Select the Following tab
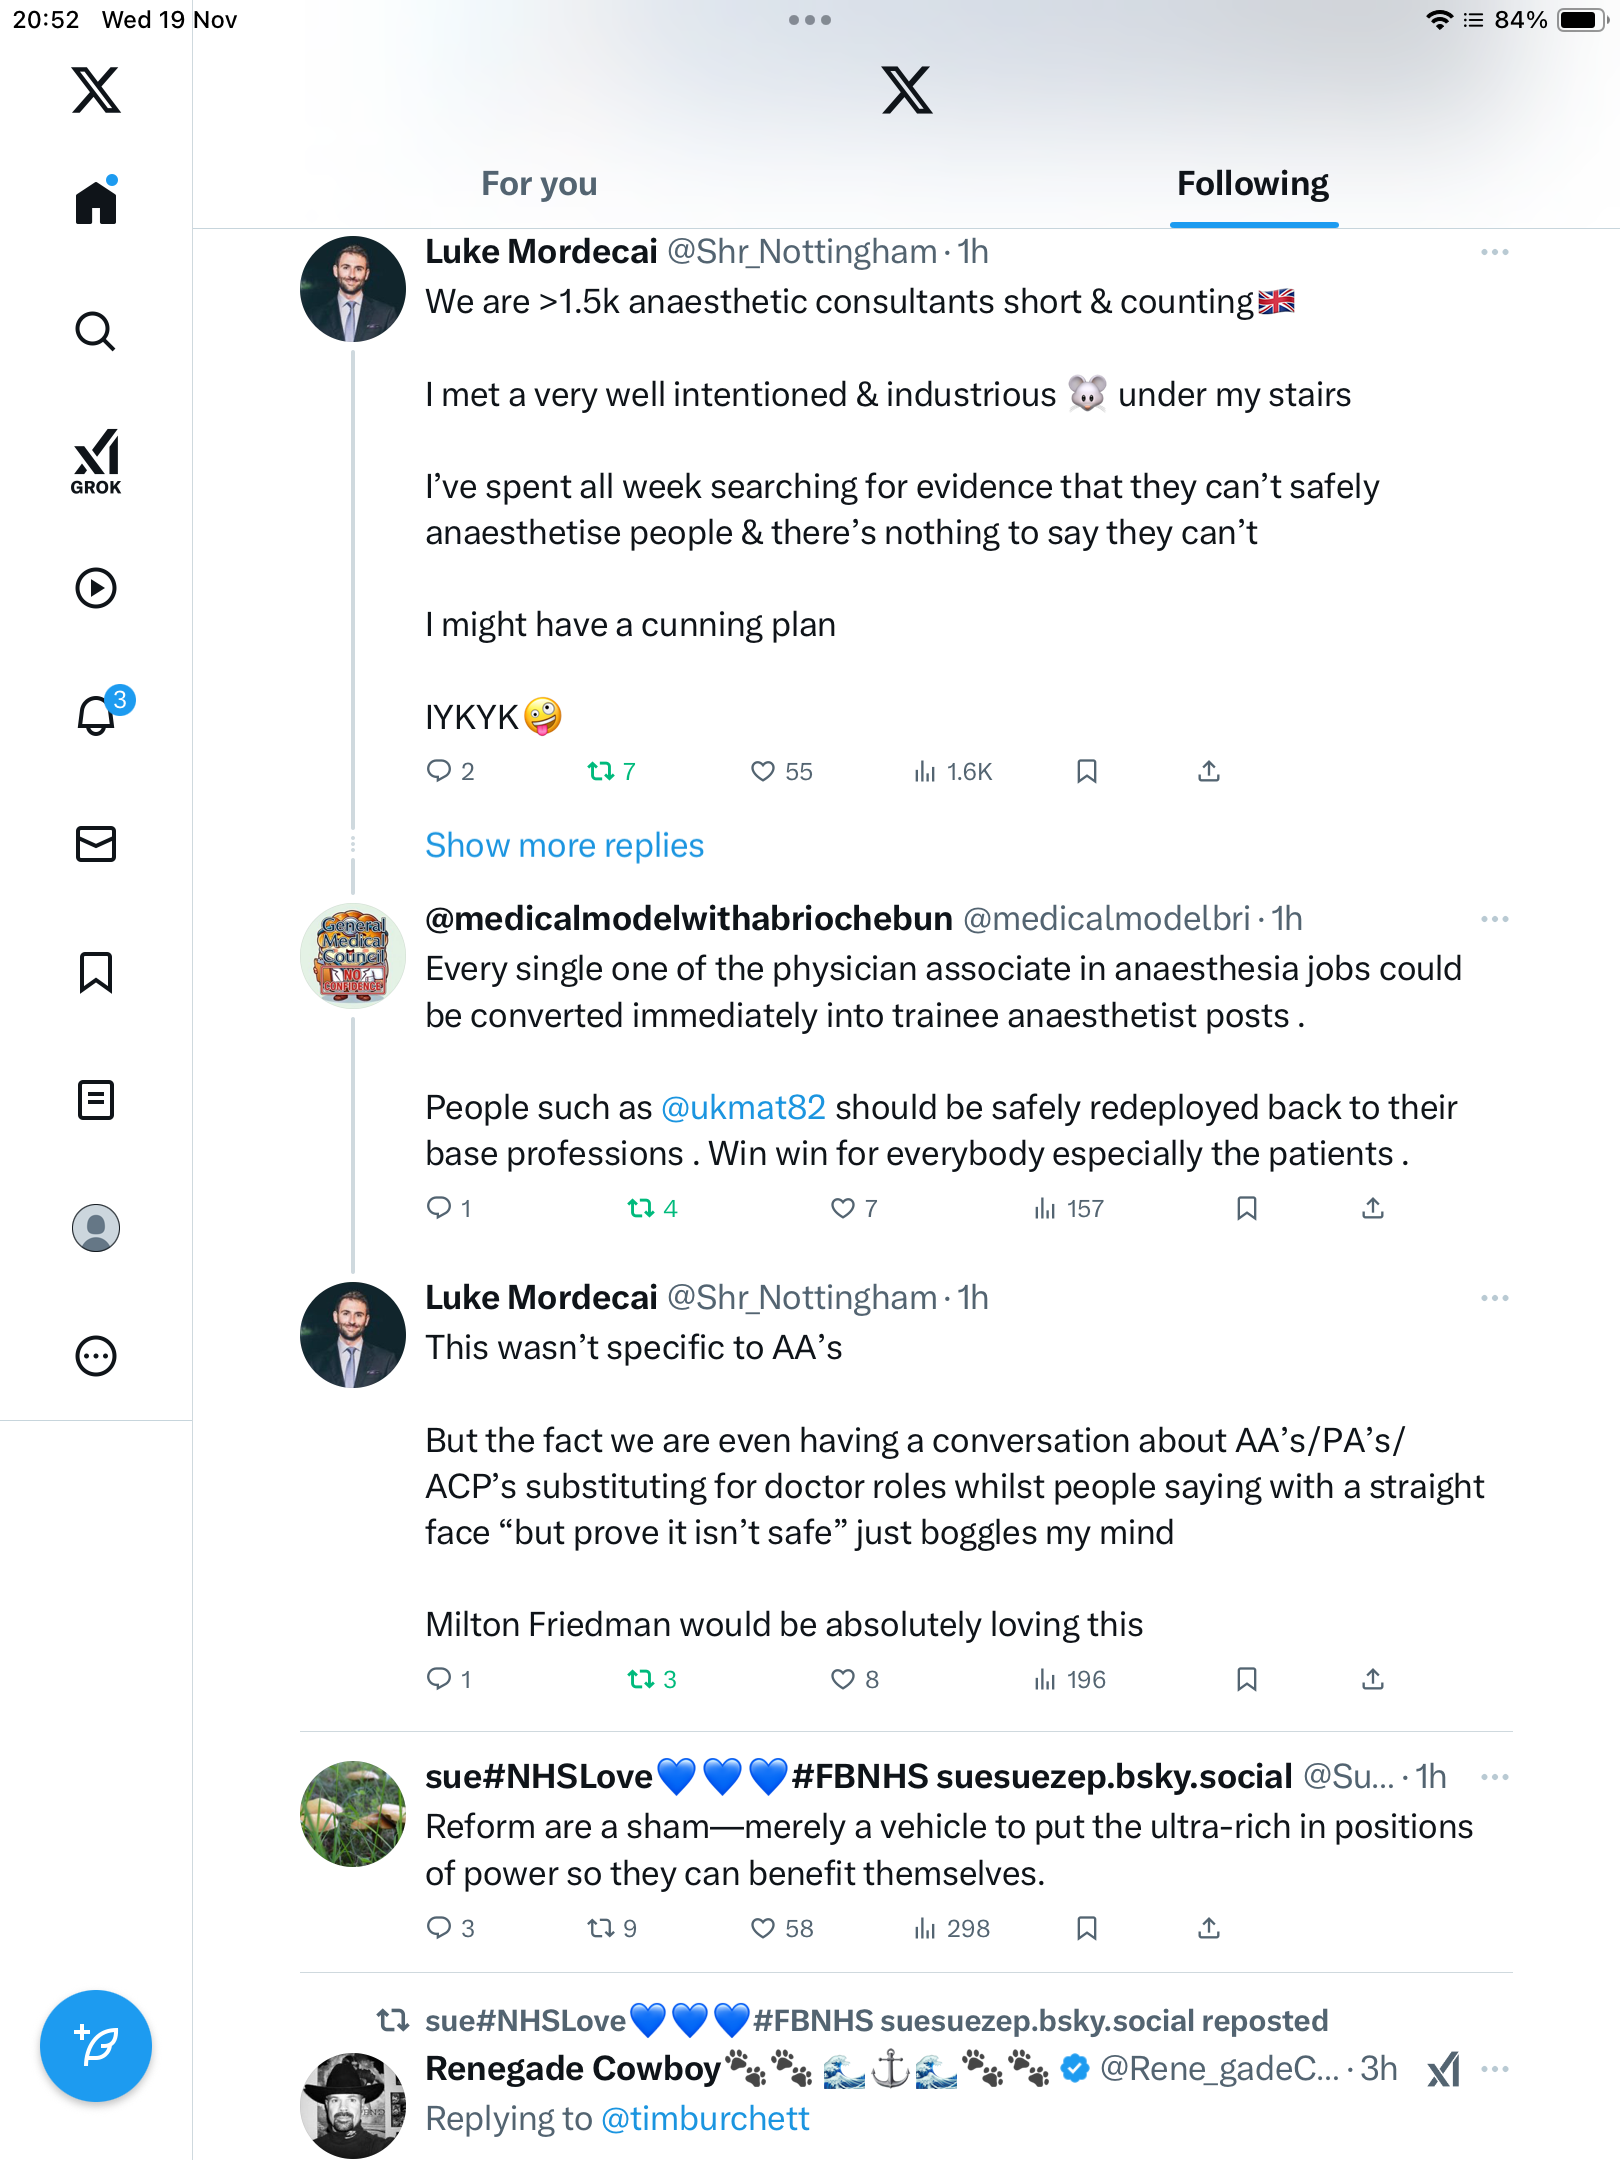Image resolution: width=1620 pixels, height=2160 pixels. (1253, 184)
